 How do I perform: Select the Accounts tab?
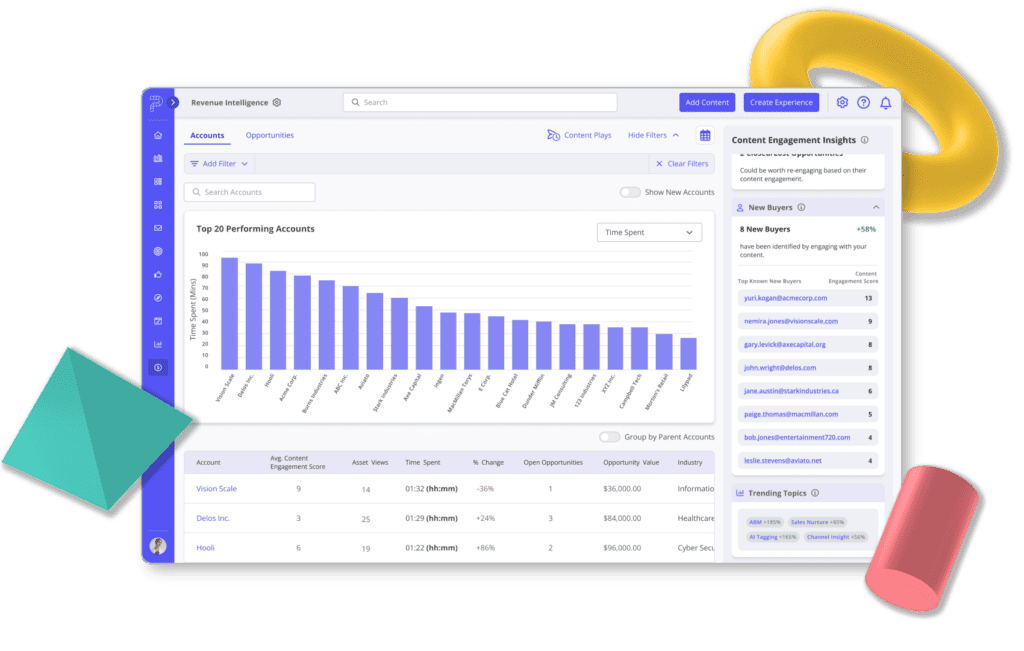(207, 135)
